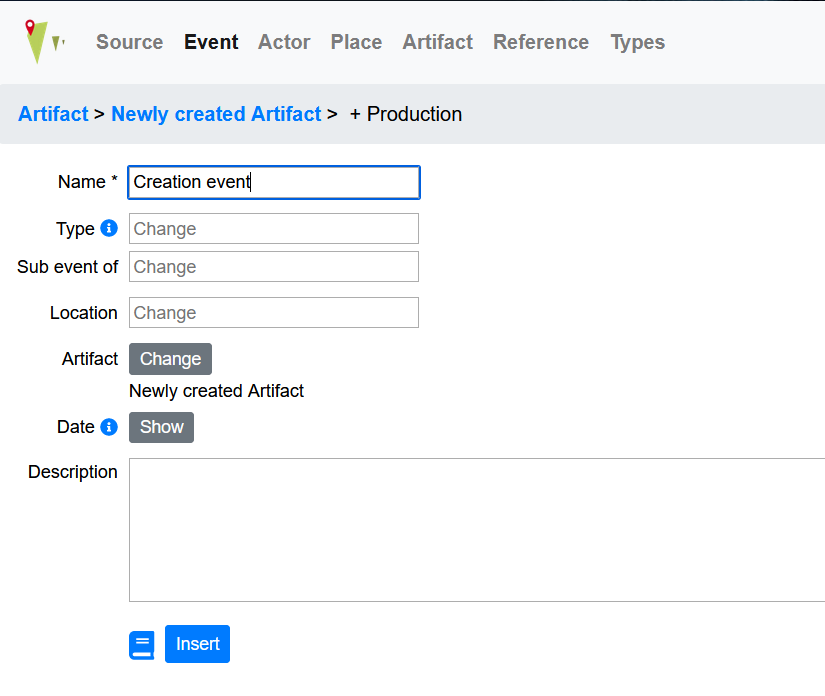Viewport: 825px width, 696px height.
Task: Click the Artifact breadcrumb link
Action: pos(53,114)
